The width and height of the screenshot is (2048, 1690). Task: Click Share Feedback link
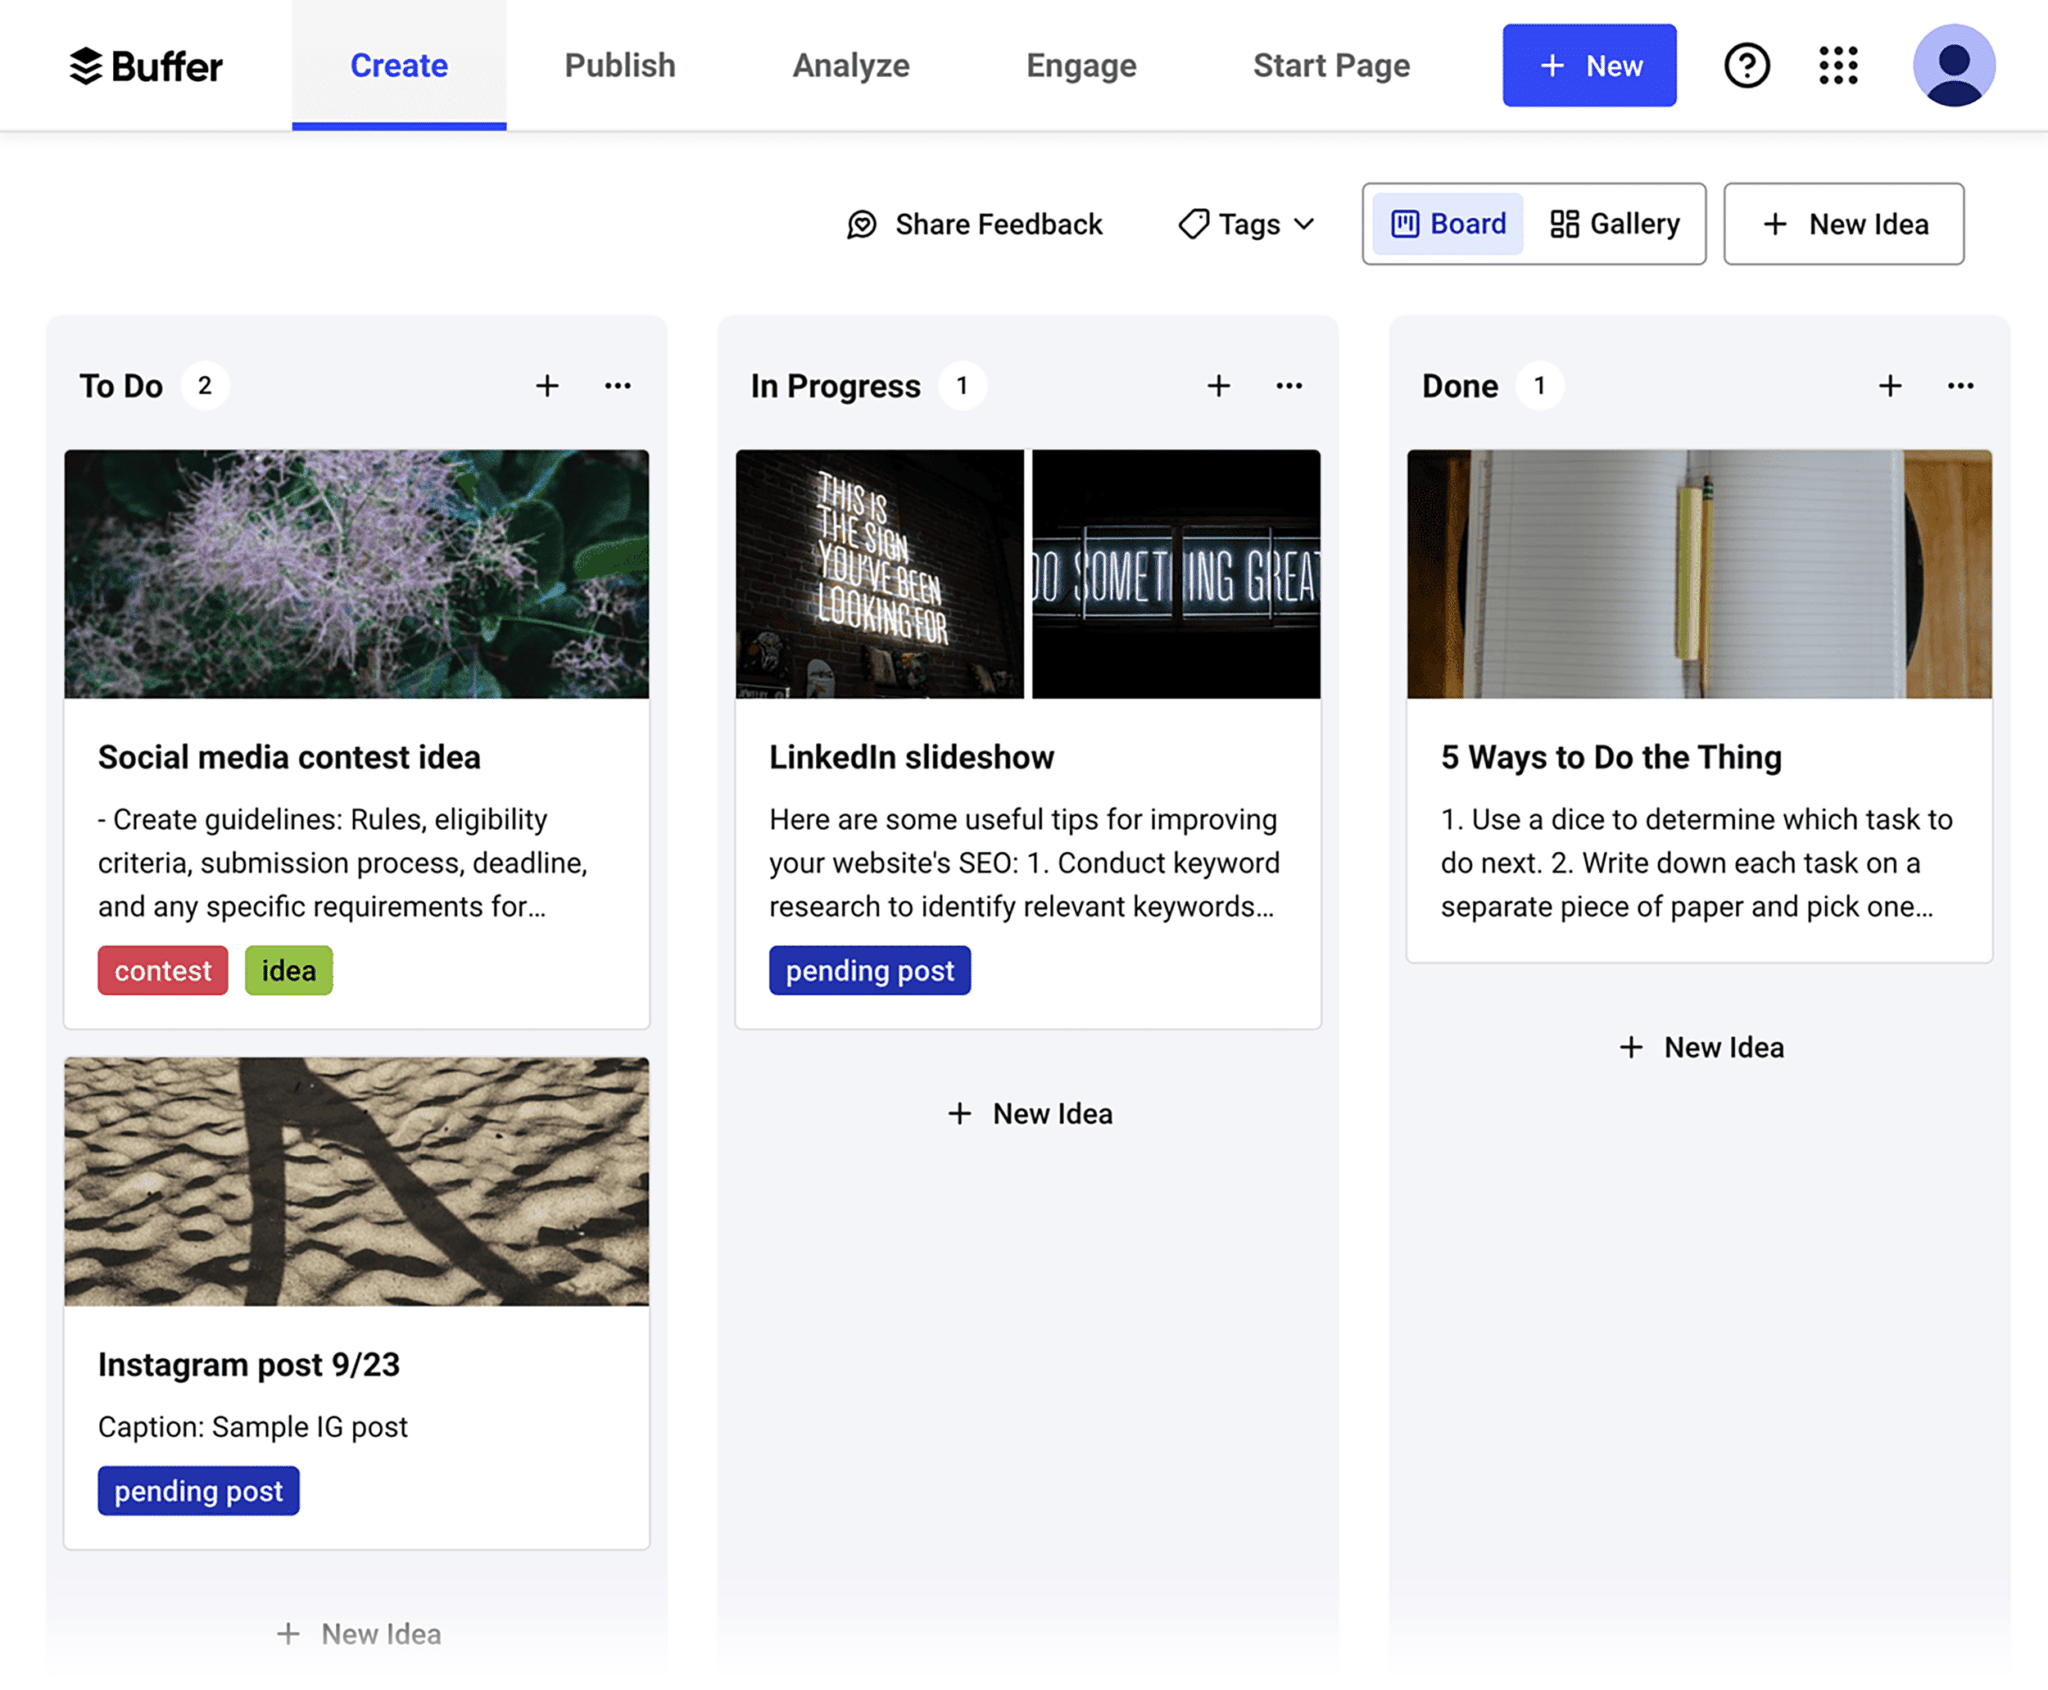pyautogui.click(x=974, y=224)
